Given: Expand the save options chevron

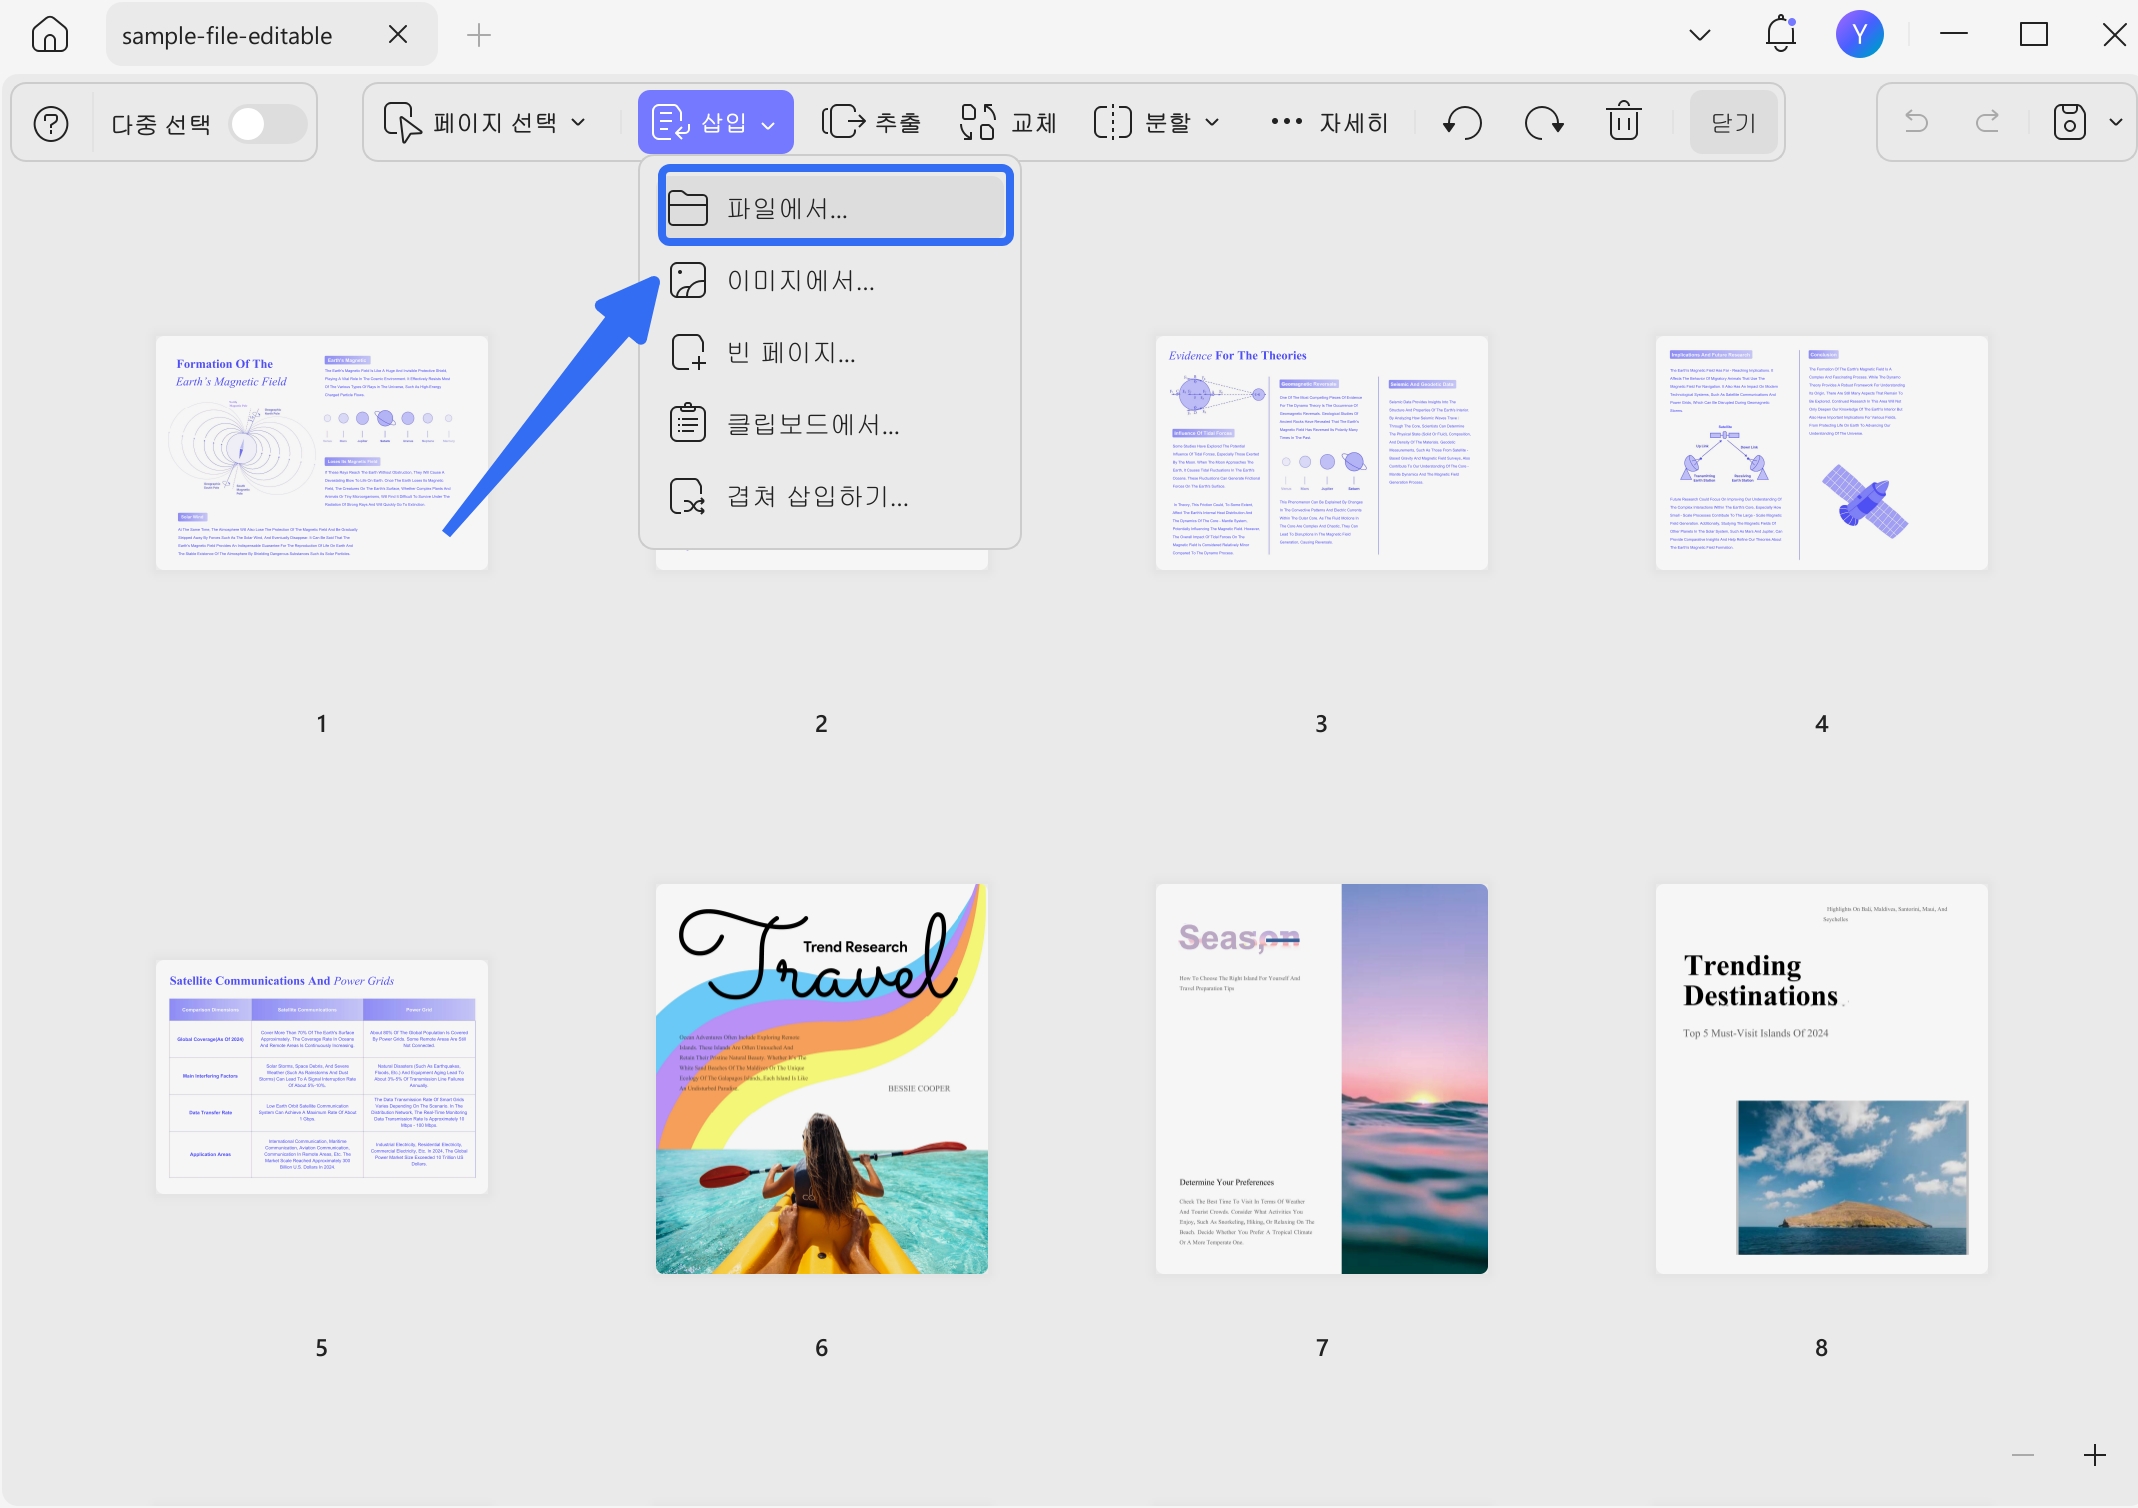Looking at the screenshot, I should [2116, 122].
